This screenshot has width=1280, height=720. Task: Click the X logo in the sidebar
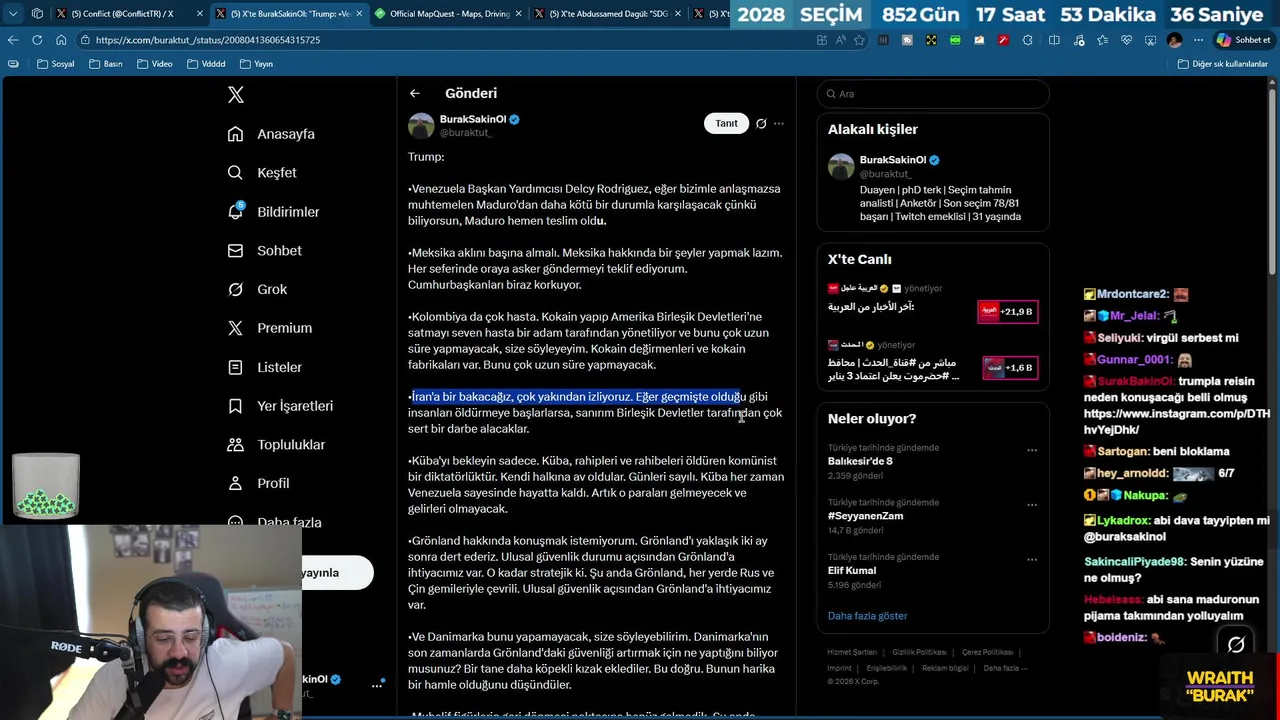tap(236, 95)
